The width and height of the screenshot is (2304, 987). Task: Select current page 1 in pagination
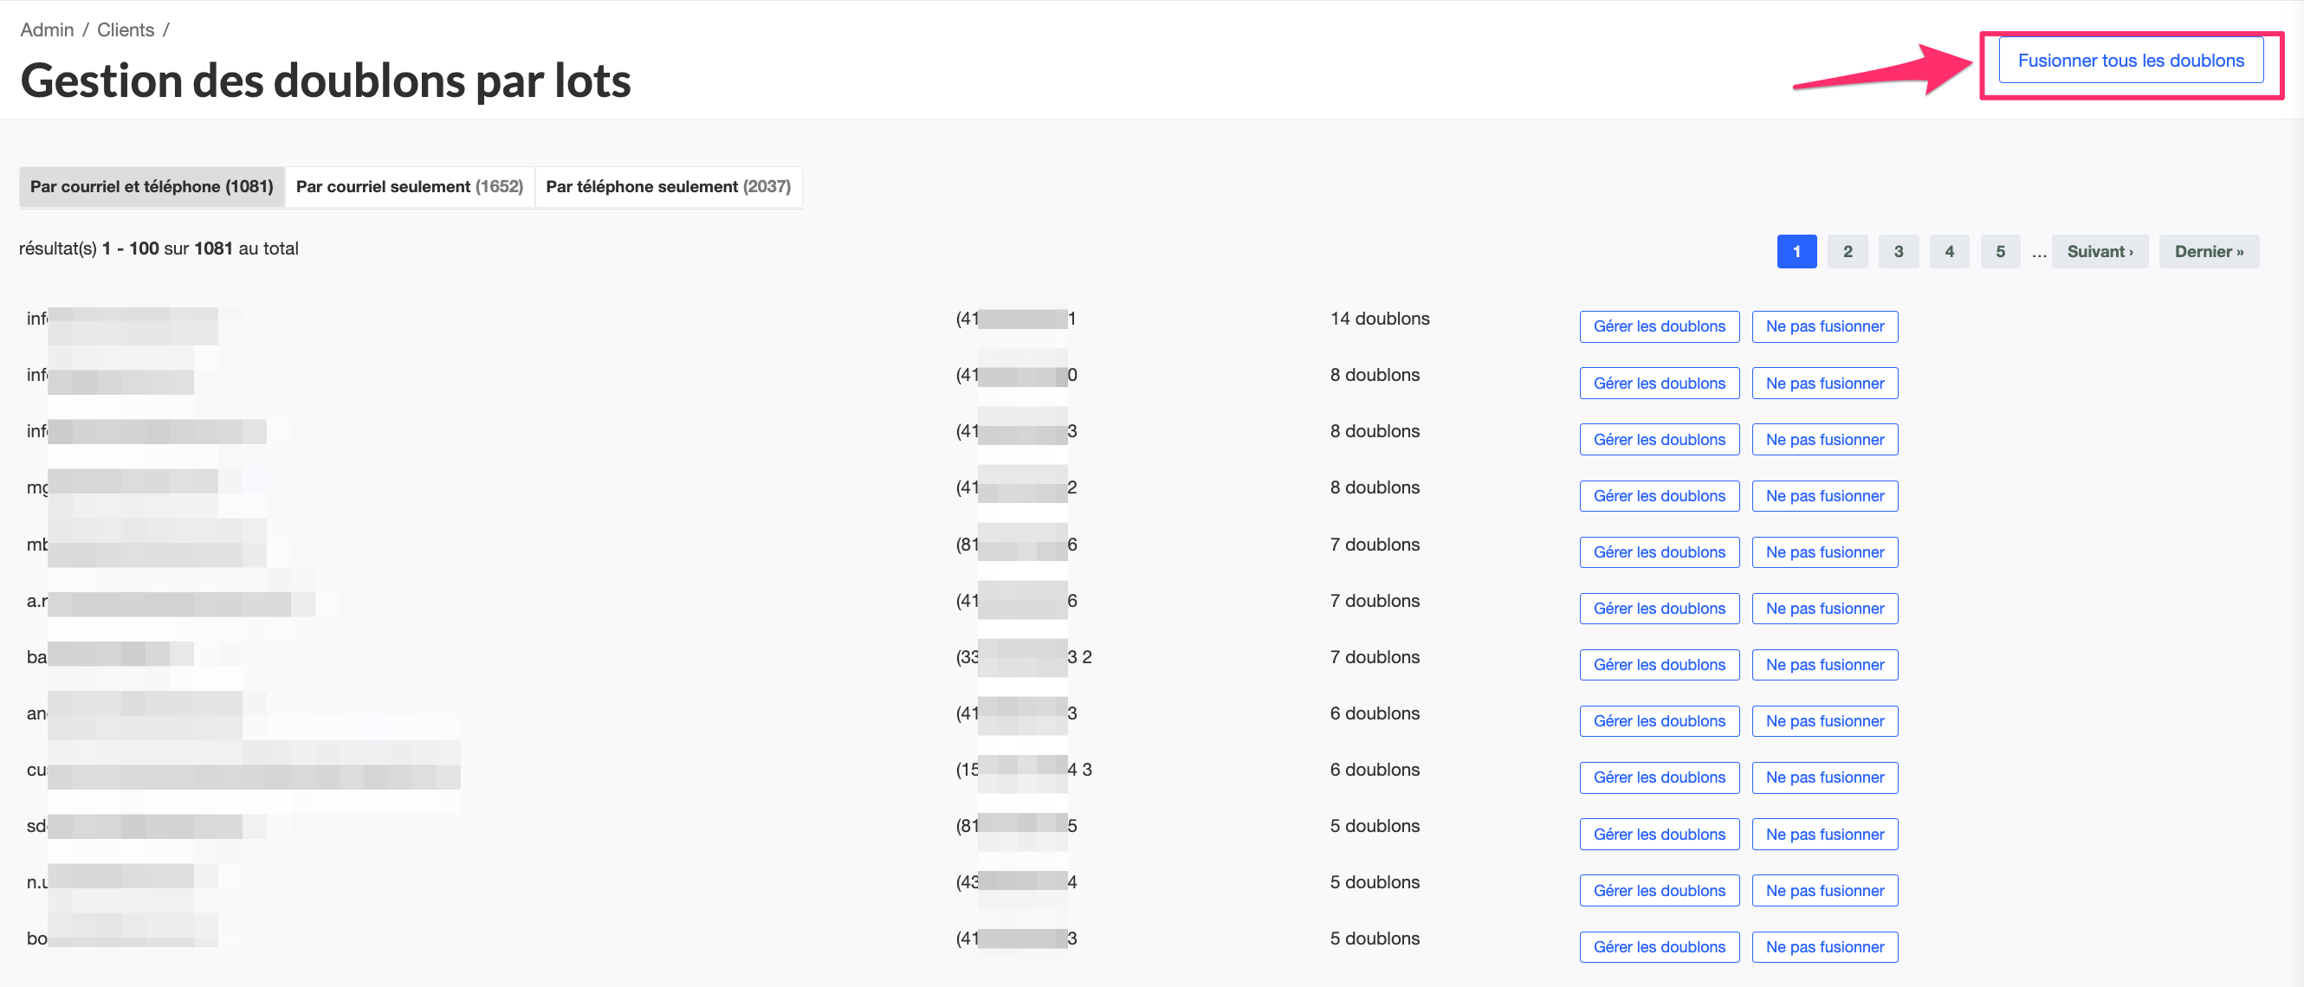click(1796, 252)
